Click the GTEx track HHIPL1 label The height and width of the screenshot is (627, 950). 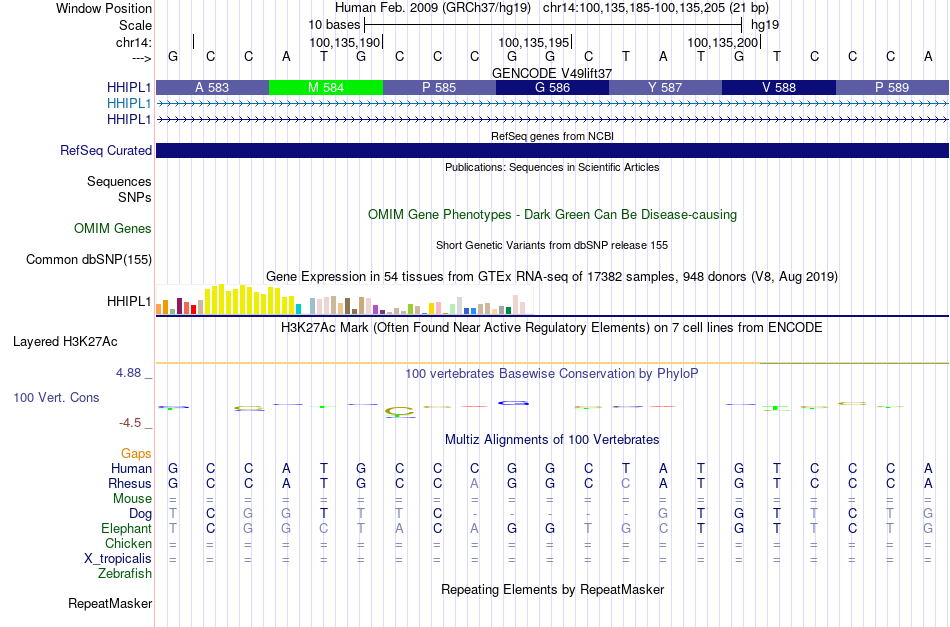pyautogui.click(x=129, y=301)
